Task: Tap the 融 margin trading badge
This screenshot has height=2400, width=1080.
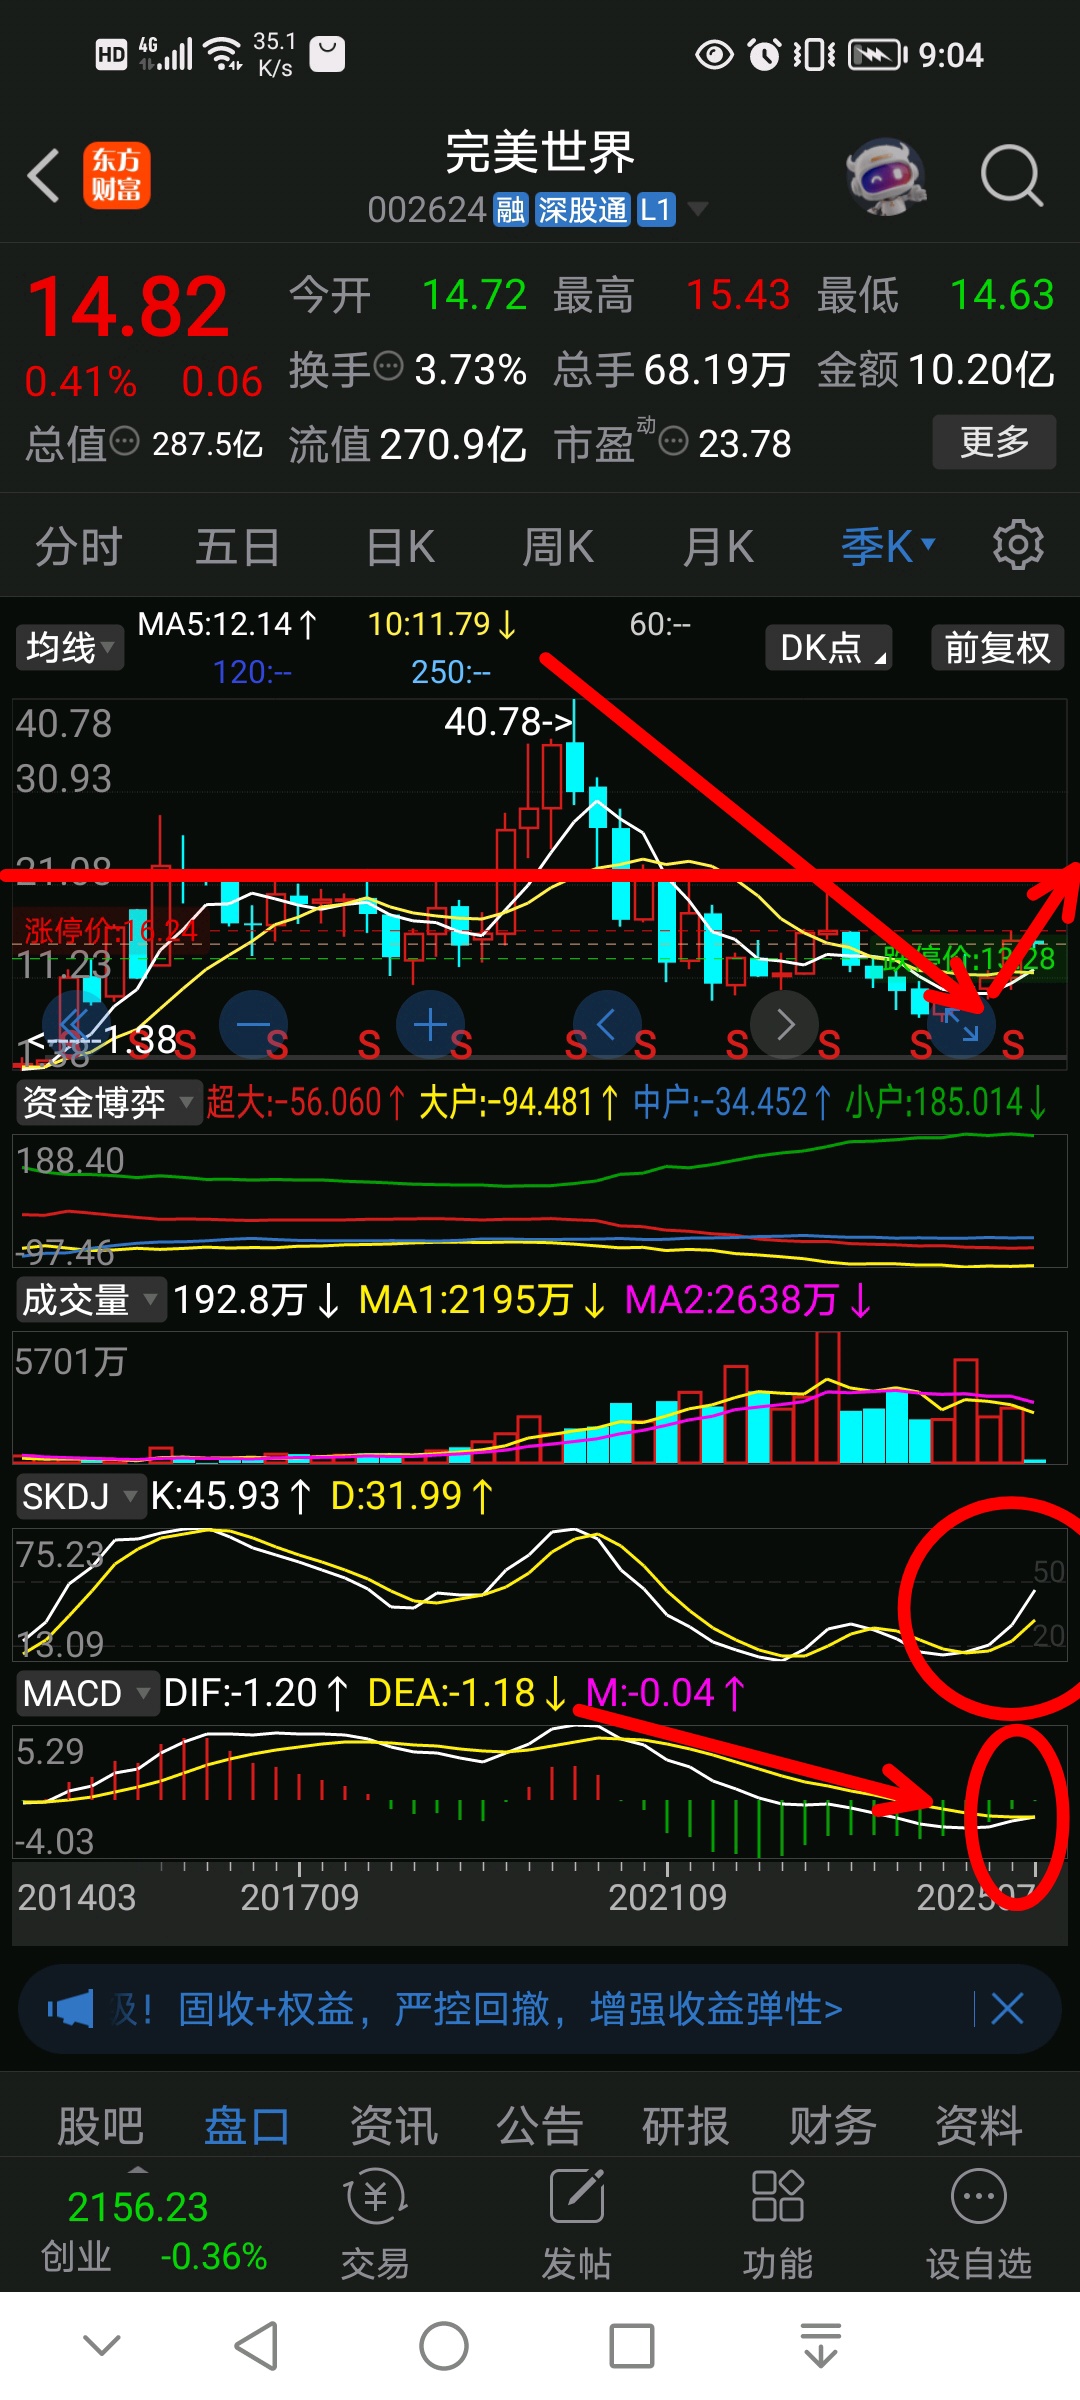Action: tap(510, 210)
